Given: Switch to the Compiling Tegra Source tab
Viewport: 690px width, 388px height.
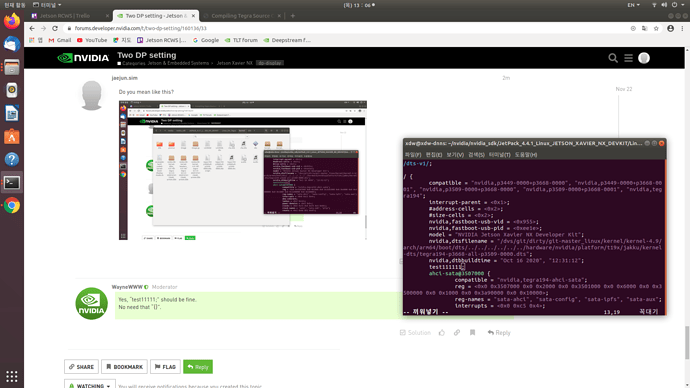Looking at the screenshot, I should 242,16.
